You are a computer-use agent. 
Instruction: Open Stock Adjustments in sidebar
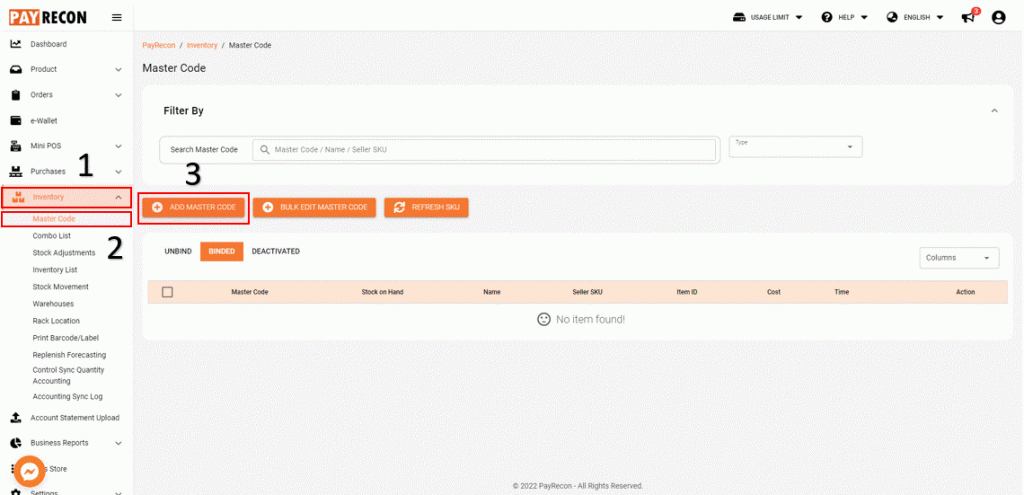pos(64,253)
